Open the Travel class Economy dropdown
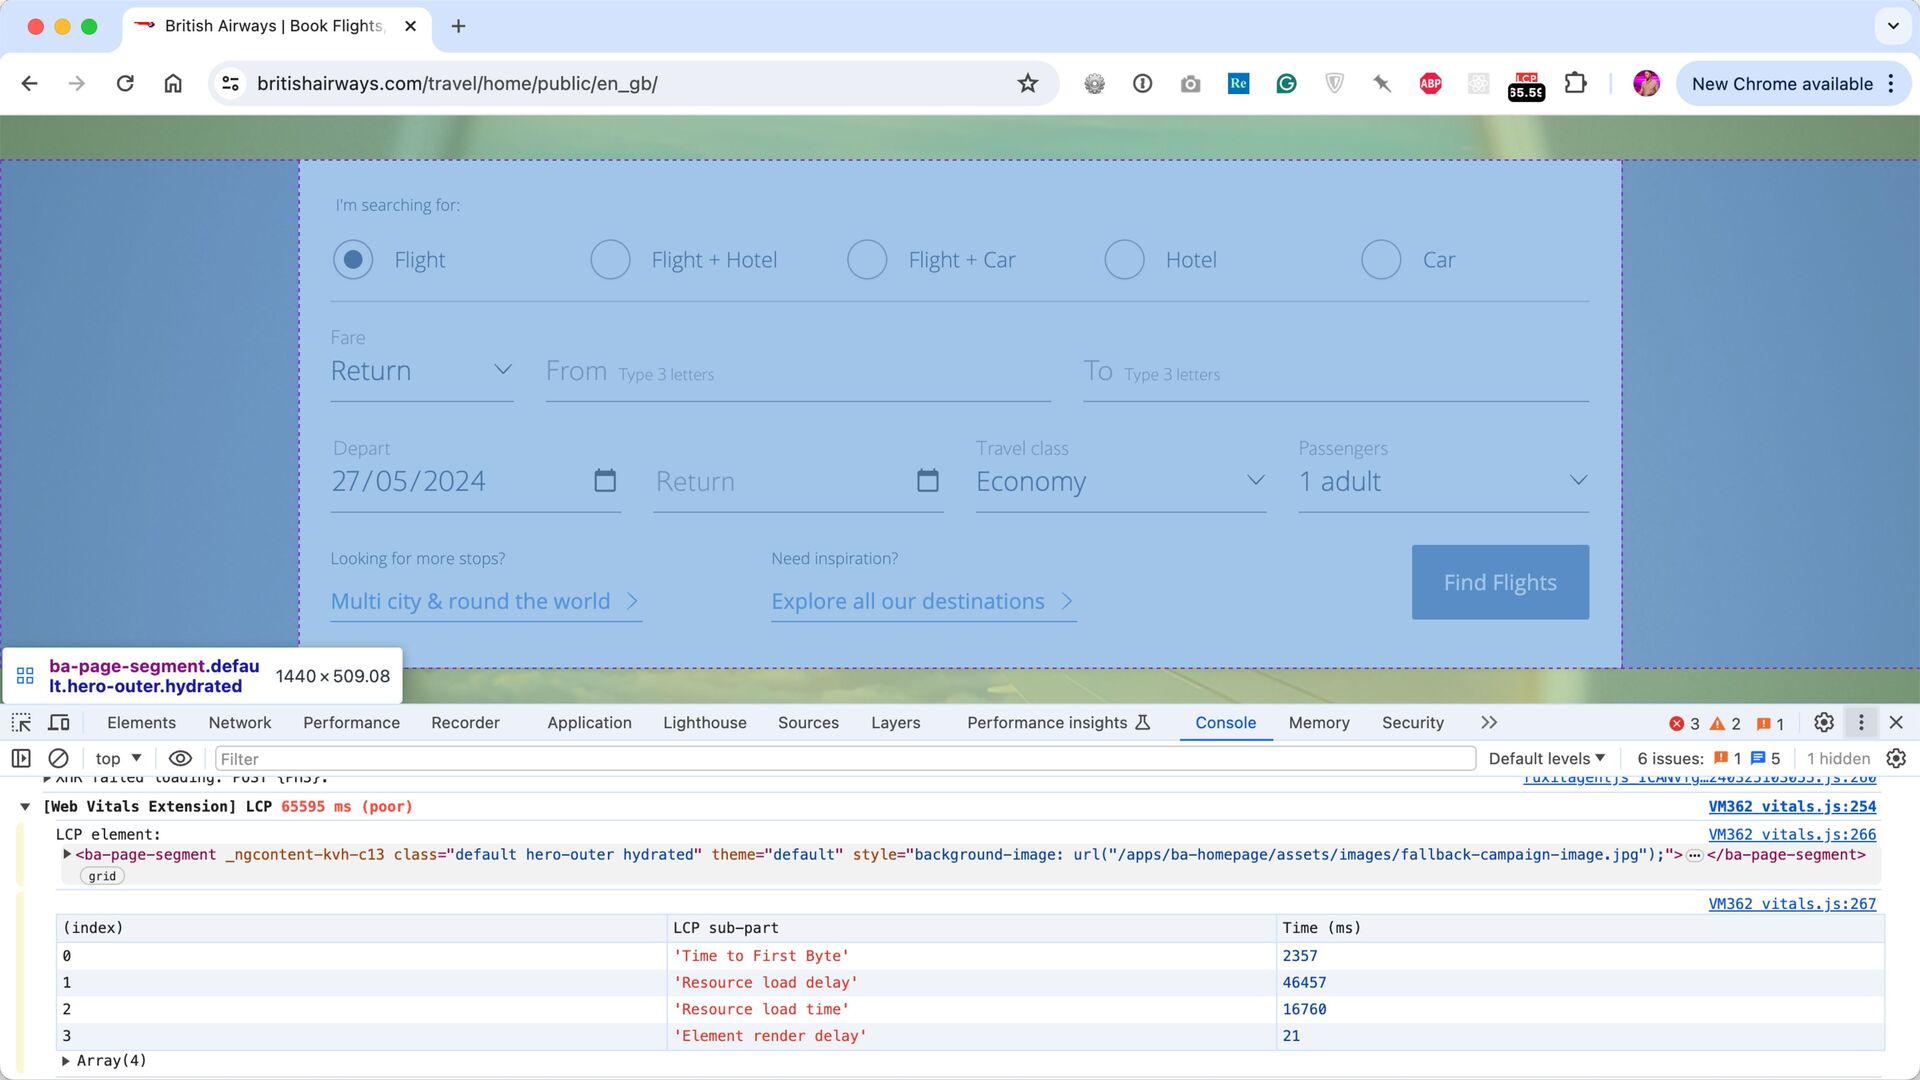The width and height of the screenshot is (1920, 1080). coord(1121,482)
